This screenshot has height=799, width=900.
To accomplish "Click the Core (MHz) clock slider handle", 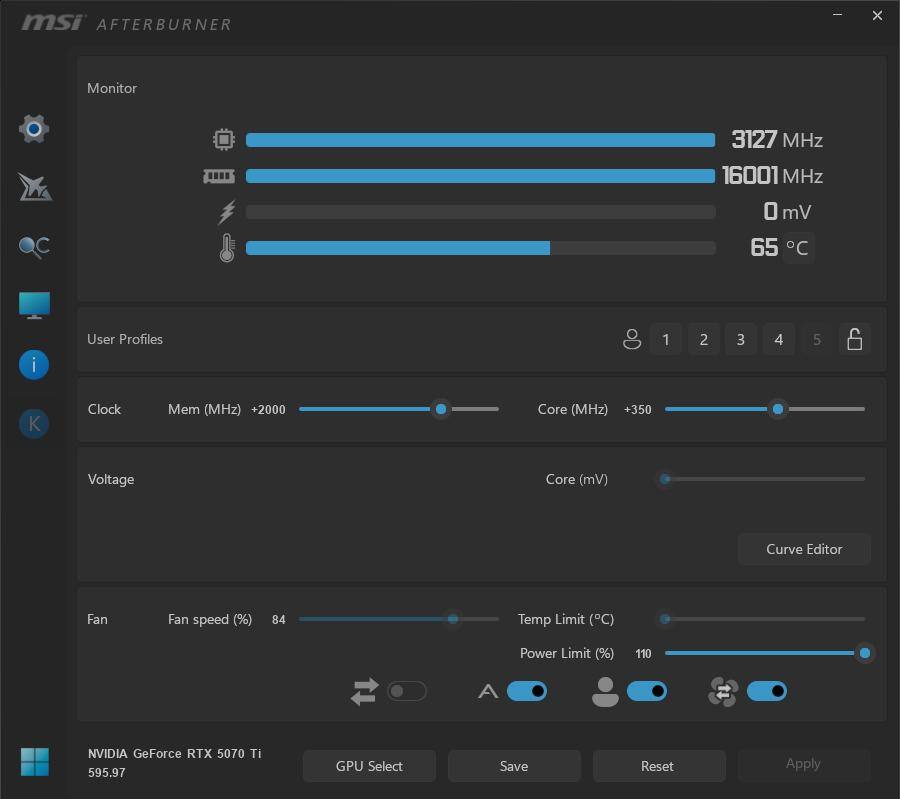I will (x=778, y=409).
